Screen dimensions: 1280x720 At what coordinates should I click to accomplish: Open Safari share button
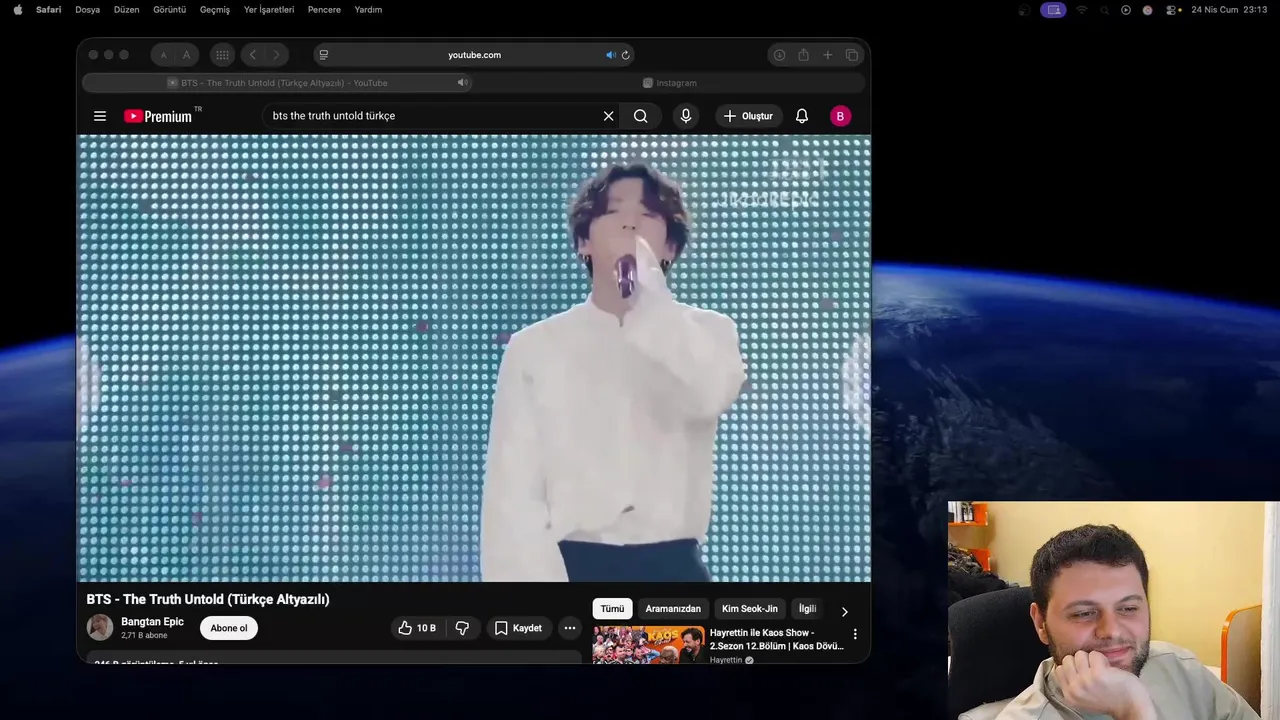(x=803, y=55)
